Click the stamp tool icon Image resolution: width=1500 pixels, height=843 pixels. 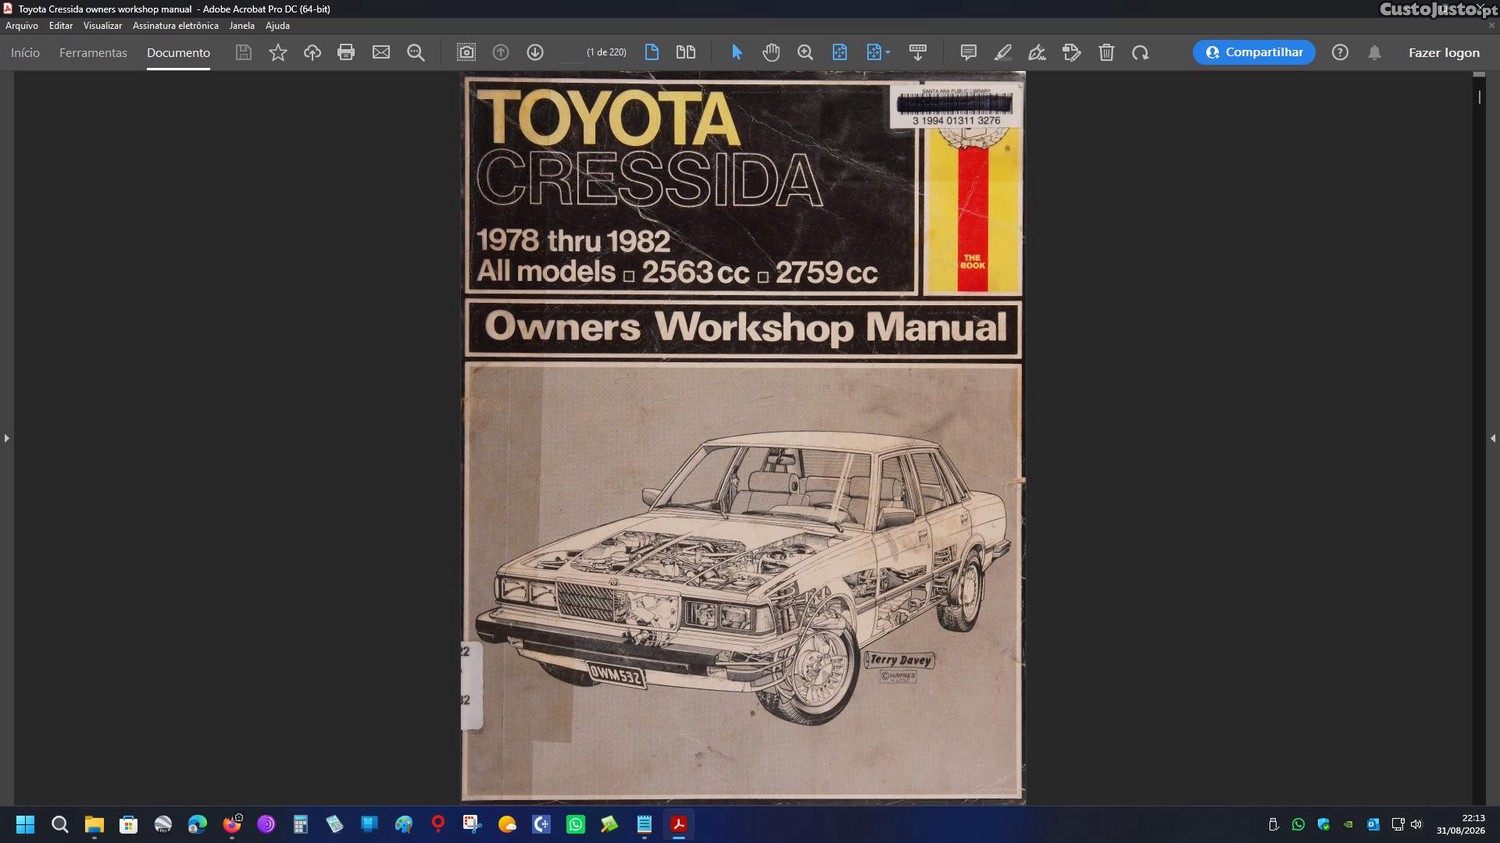(x=1072, y=52)
